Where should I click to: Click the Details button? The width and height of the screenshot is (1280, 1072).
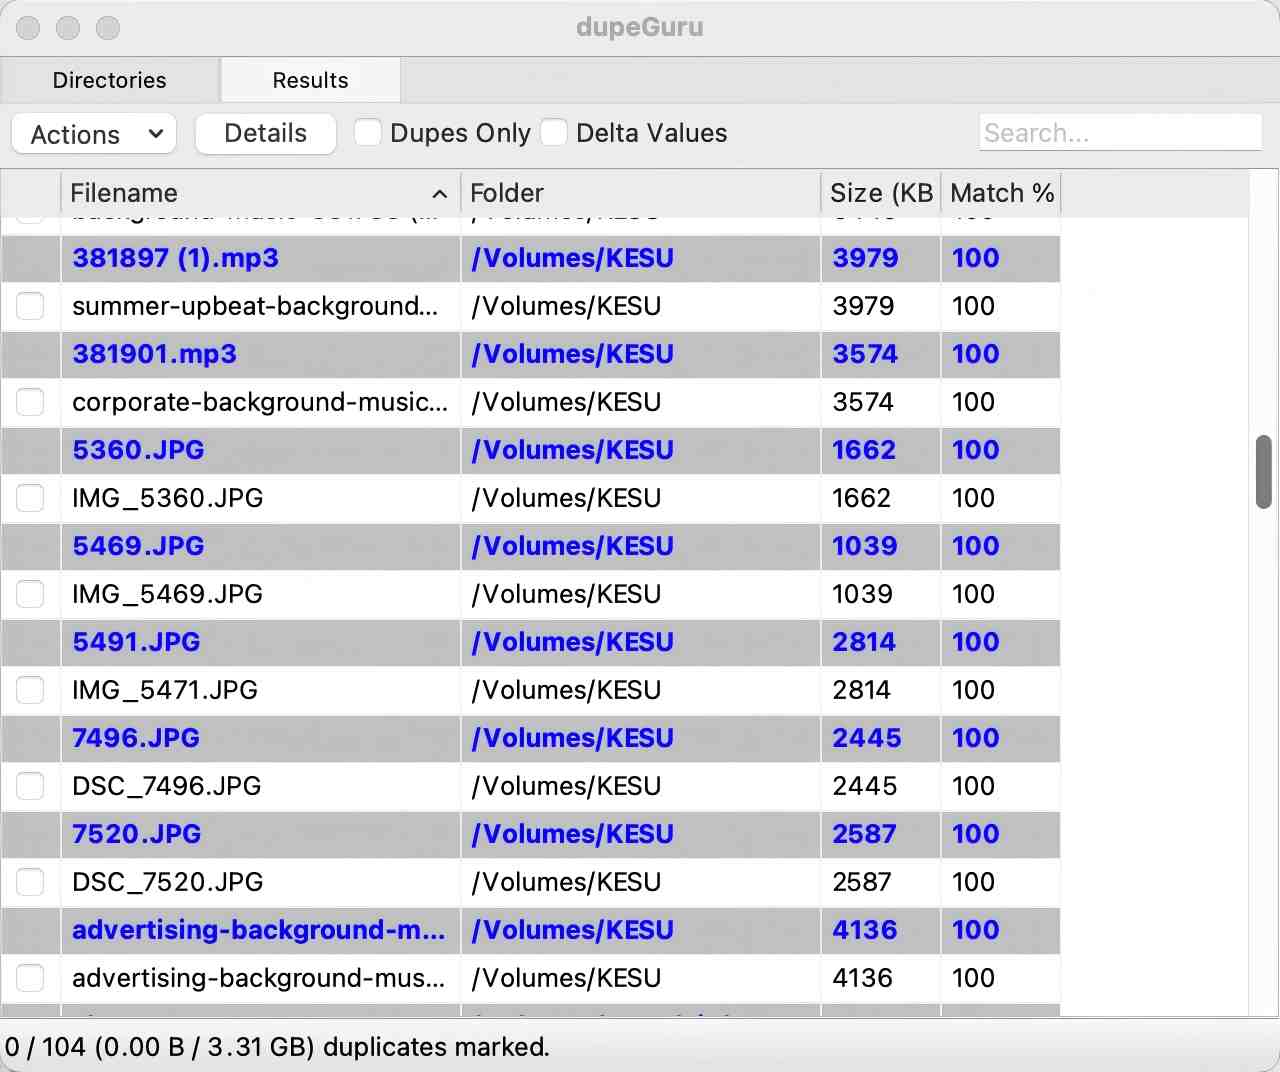[265, 133]
